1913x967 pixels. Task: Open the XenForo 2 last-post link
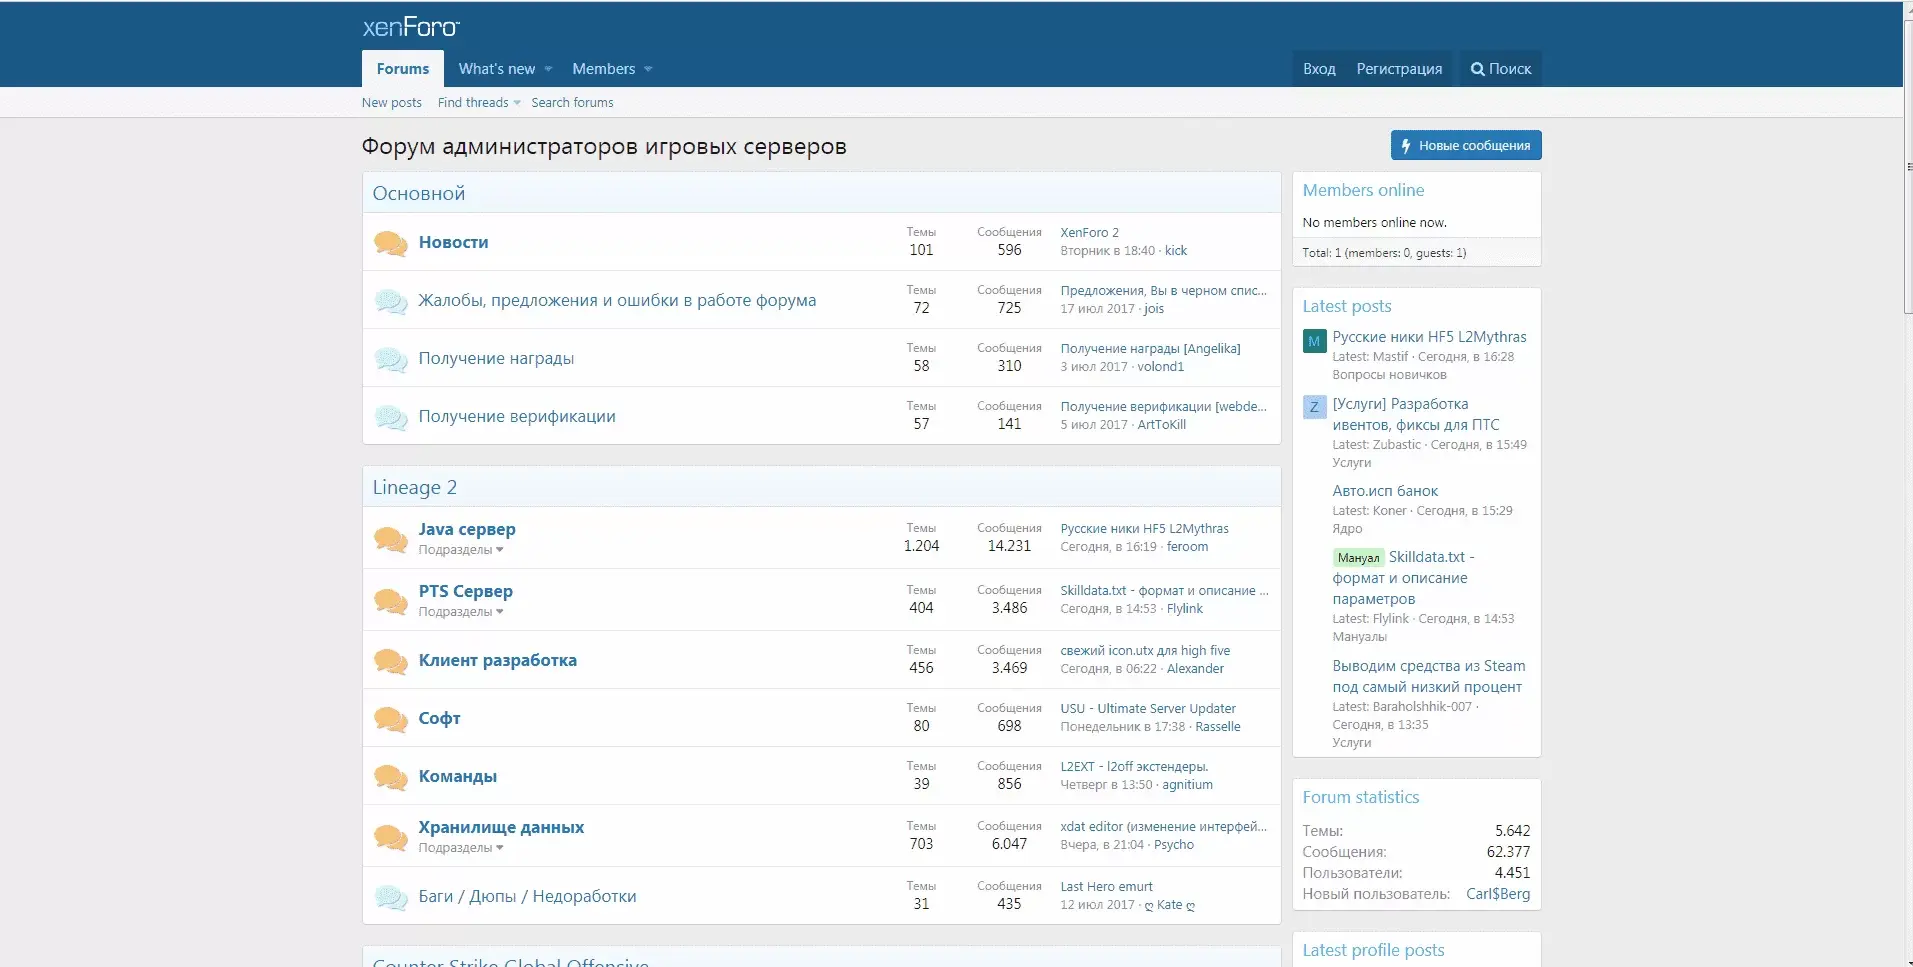tap(1090, 232)
